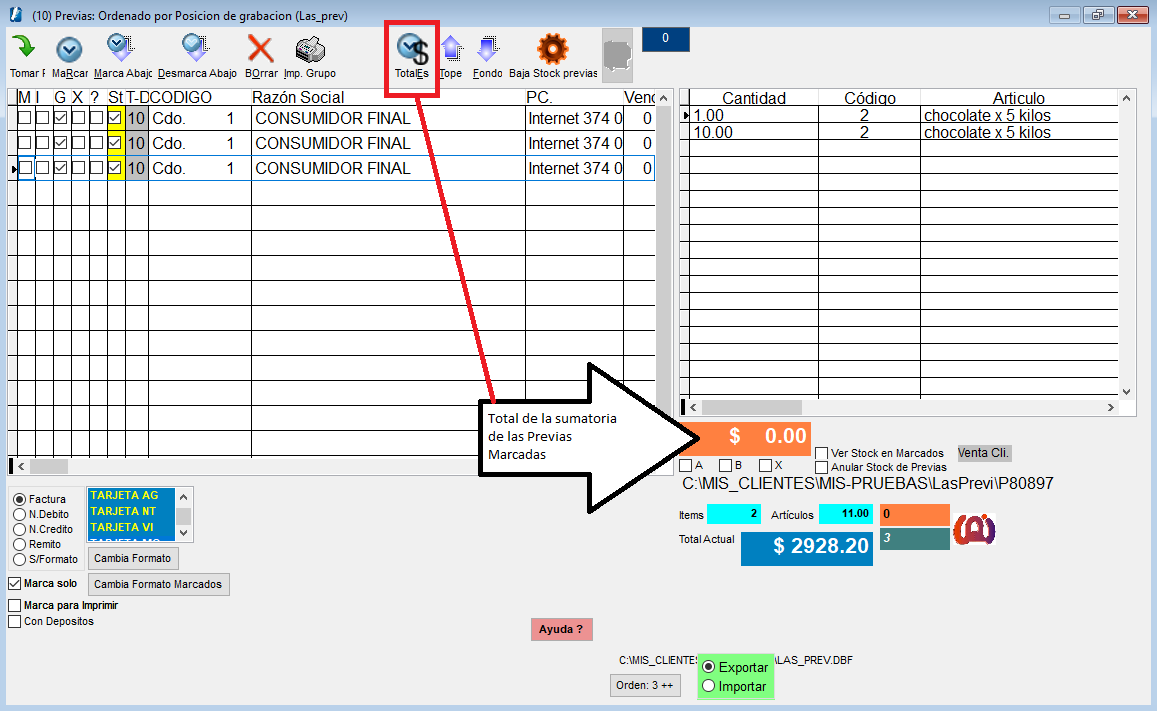Screen dimensions: 1157x711
Task: Tick Ver Stock en Marcados checkbox
Action: pos(821,453)
